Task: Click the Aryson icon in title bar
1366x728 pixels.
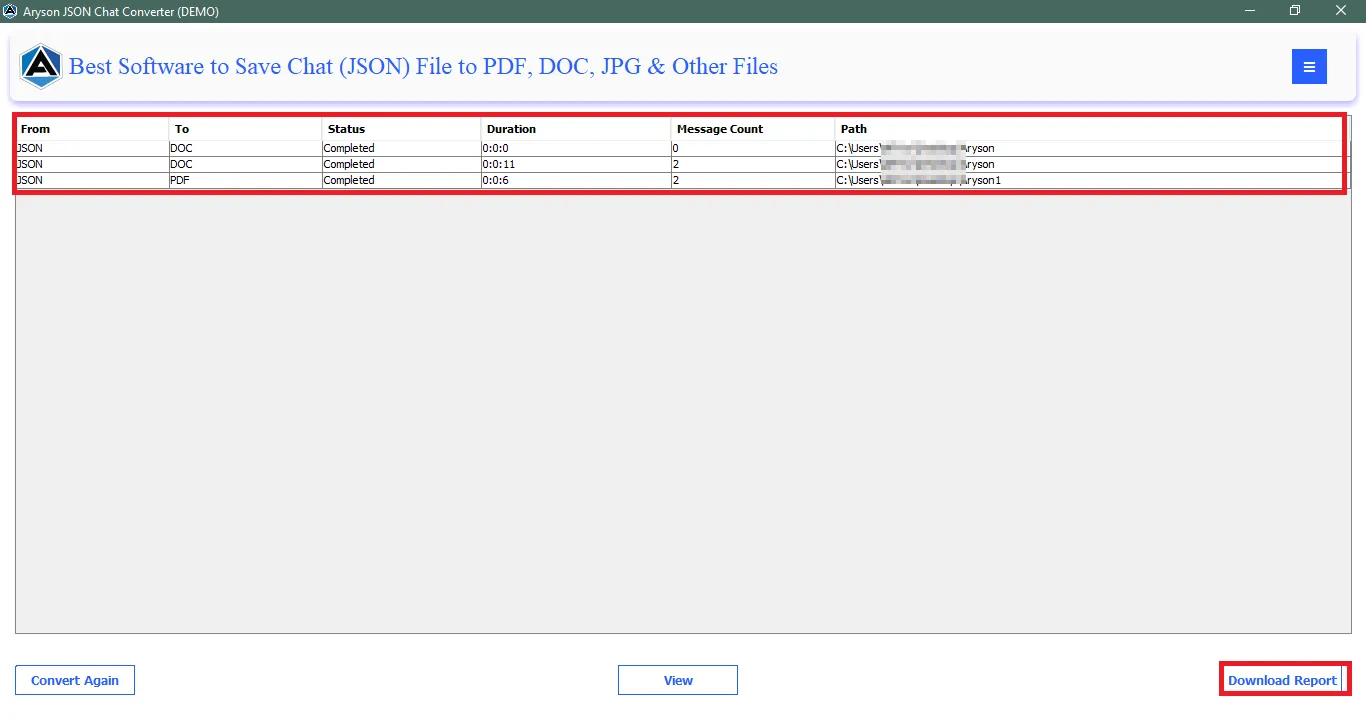Action: click(x=10, y=11)
